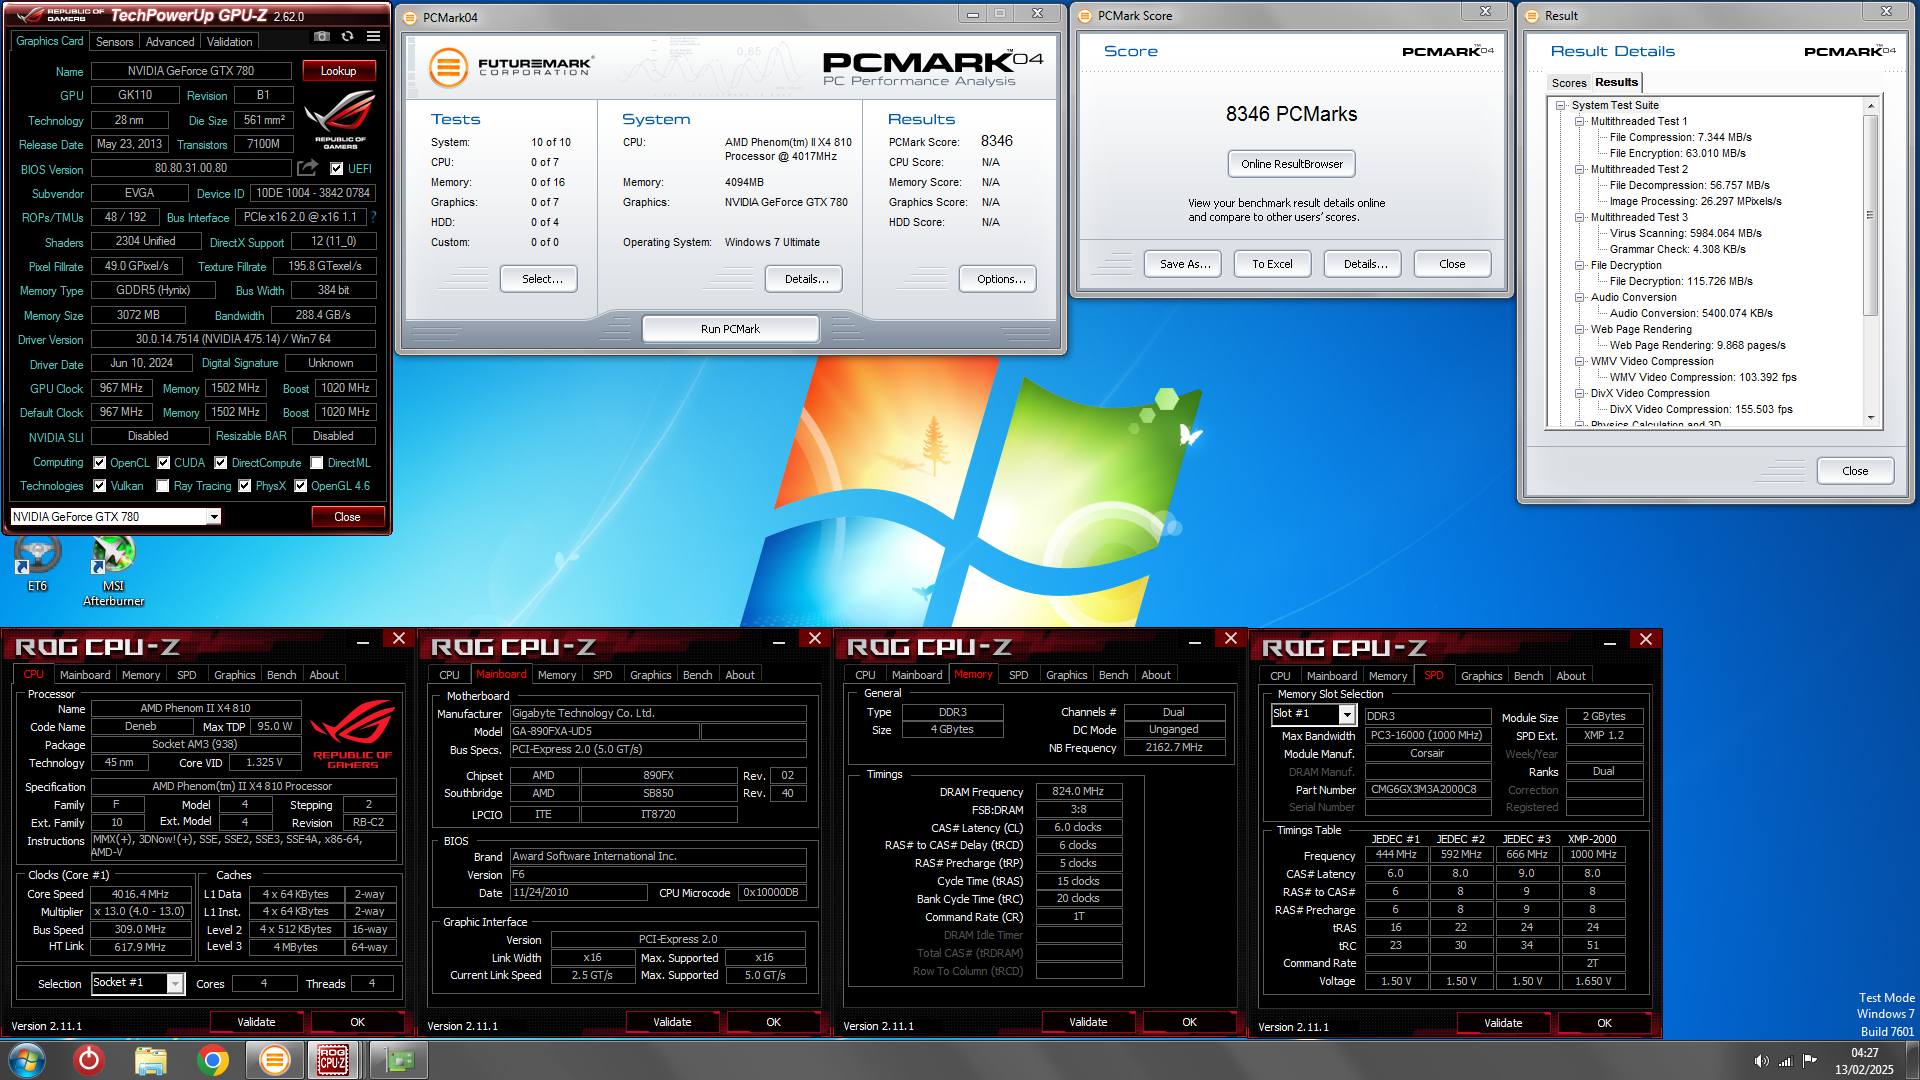Click BIOS export share icon in GPU-Z

click(308, 168)
